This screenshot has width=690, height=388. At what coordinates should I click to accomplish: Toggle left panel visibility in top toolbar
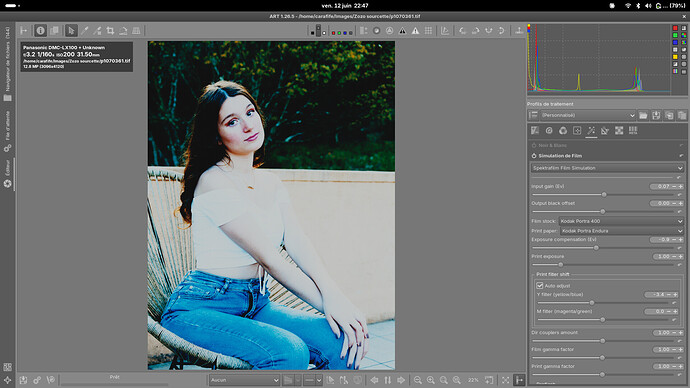(x=24, y=30)
